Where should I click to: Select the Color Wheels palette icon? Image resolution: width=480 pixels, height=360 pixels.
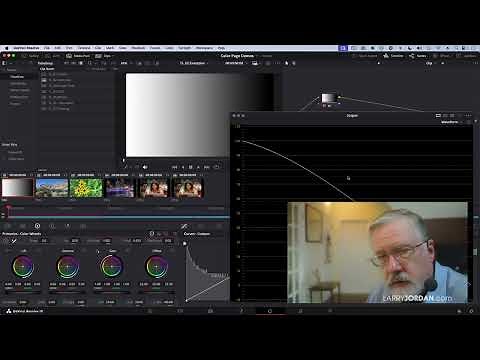(x=37, y=226)
